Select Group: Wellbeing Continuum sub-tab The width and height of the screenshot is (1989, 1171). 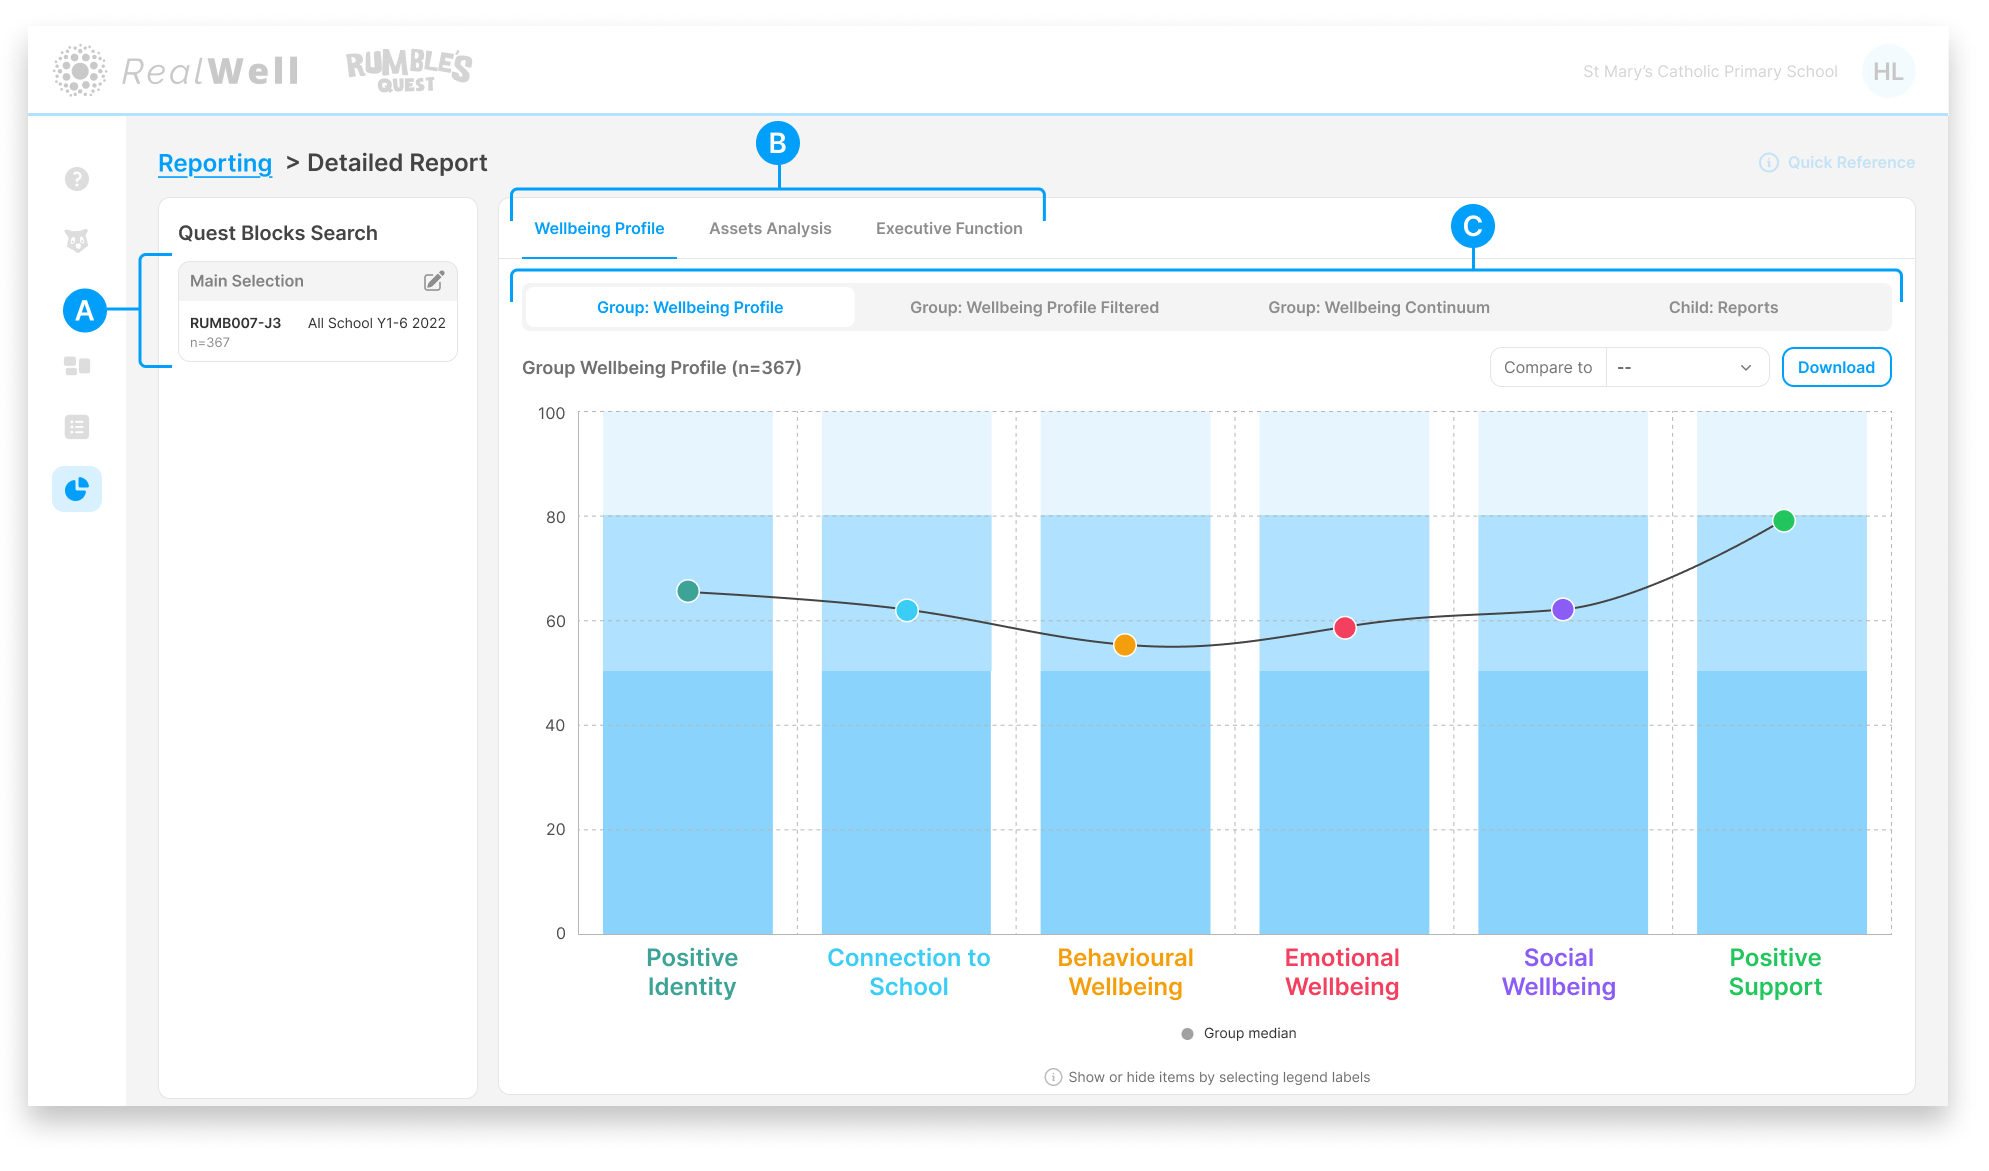click(1379, 307)
